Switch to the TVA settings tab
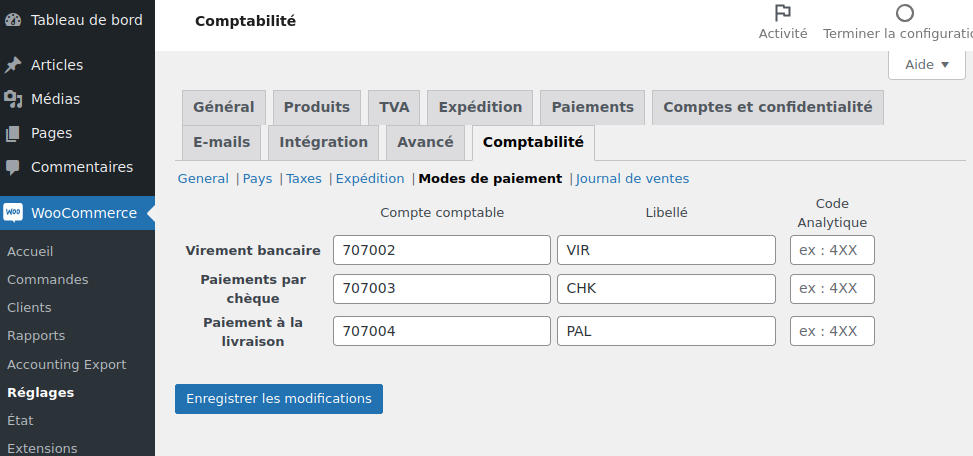This screenshot has width=973, height=456. [394, 107]
